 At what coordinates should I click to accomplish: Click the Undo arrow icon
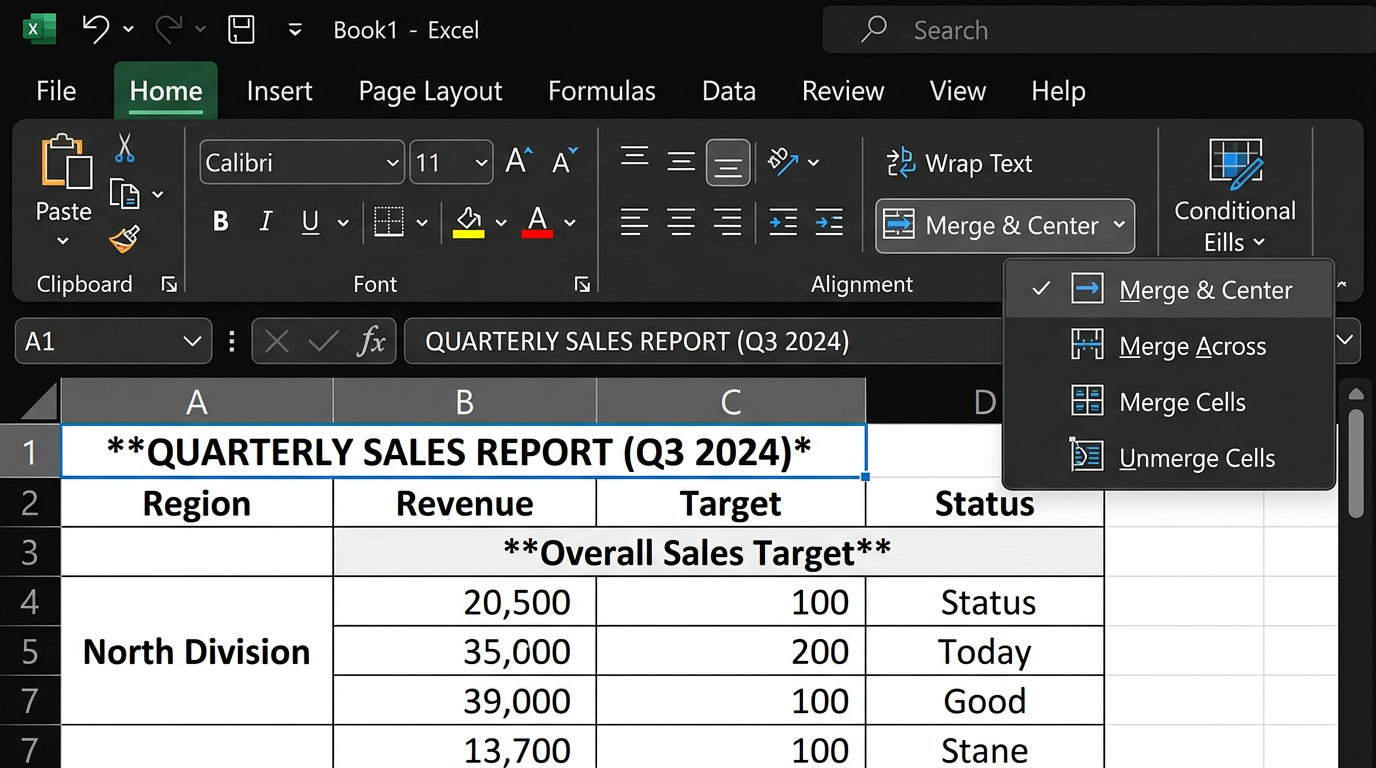pyautogui.click(x=96, y=30)
